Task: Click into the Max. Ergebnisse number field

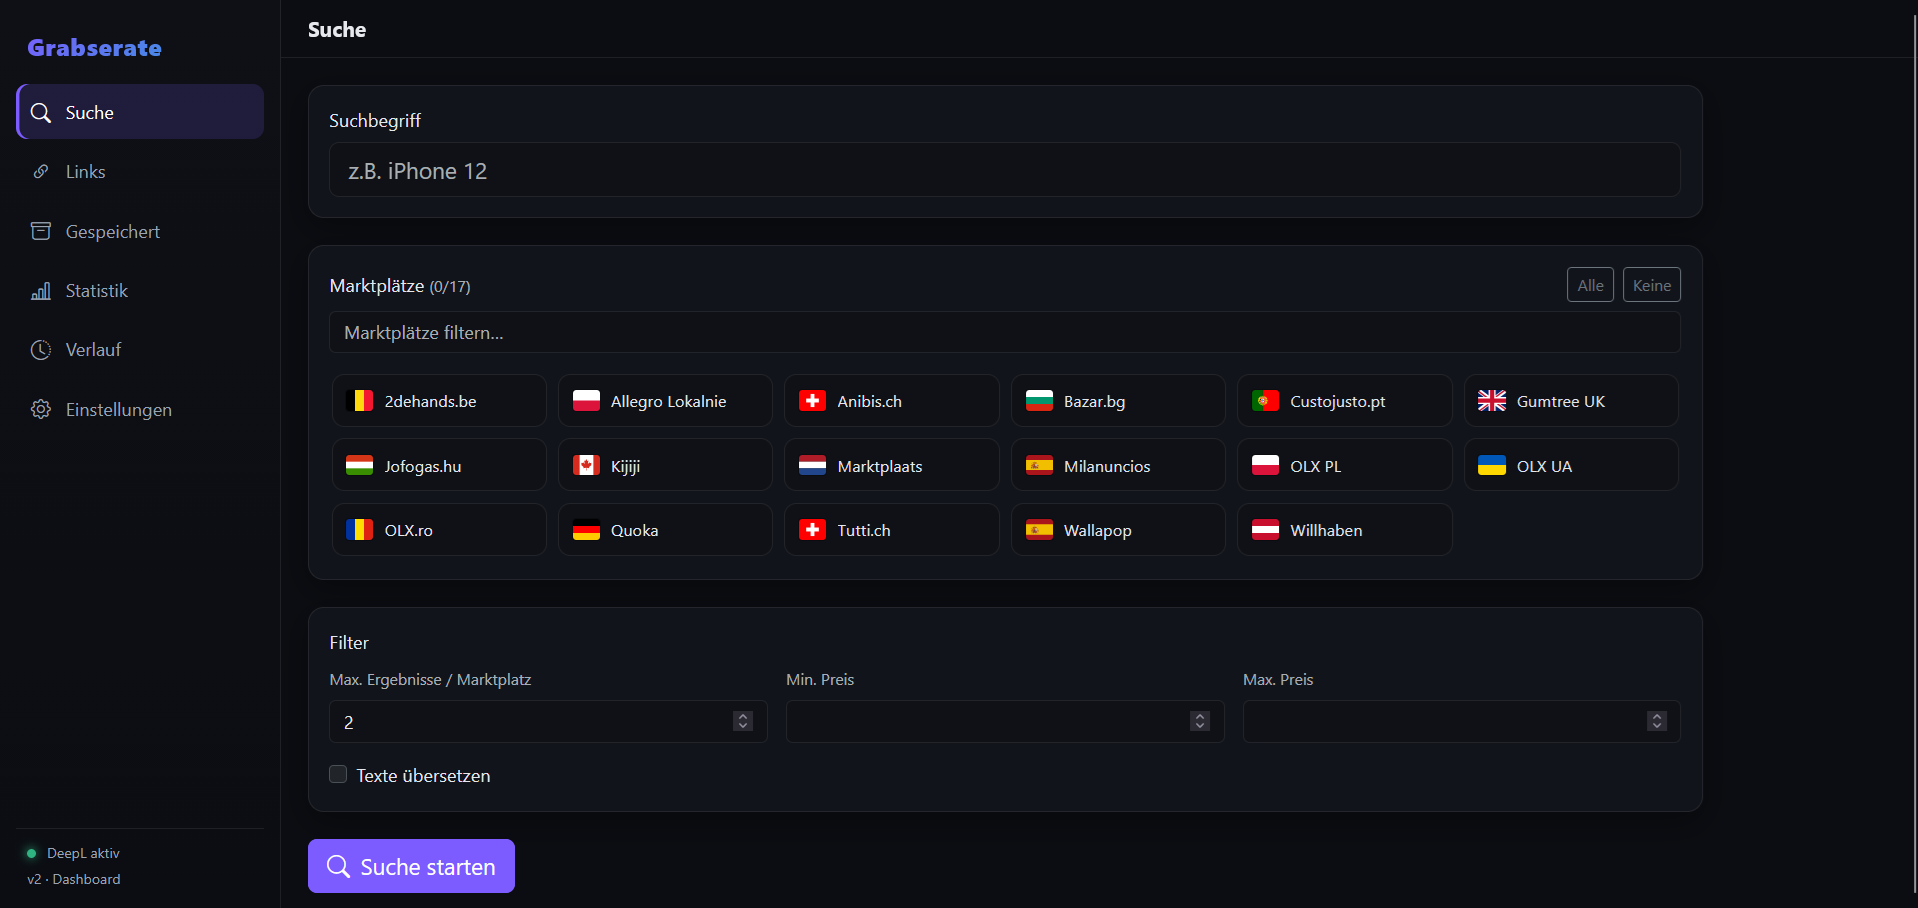Action: (x=548, y=722)
